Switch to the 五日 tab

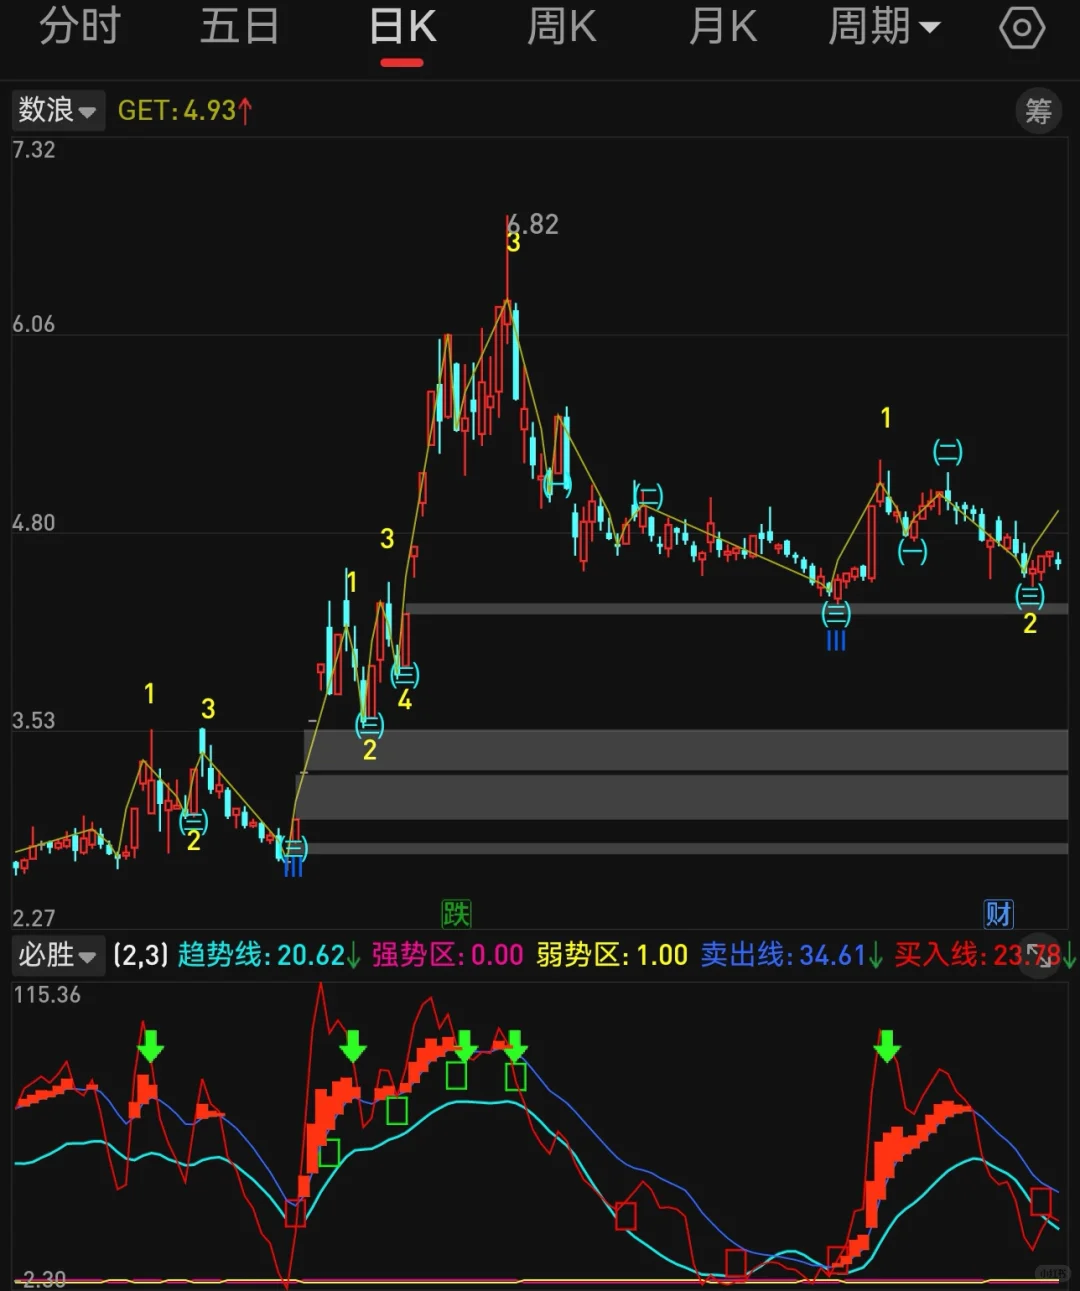tap(240, 27)
